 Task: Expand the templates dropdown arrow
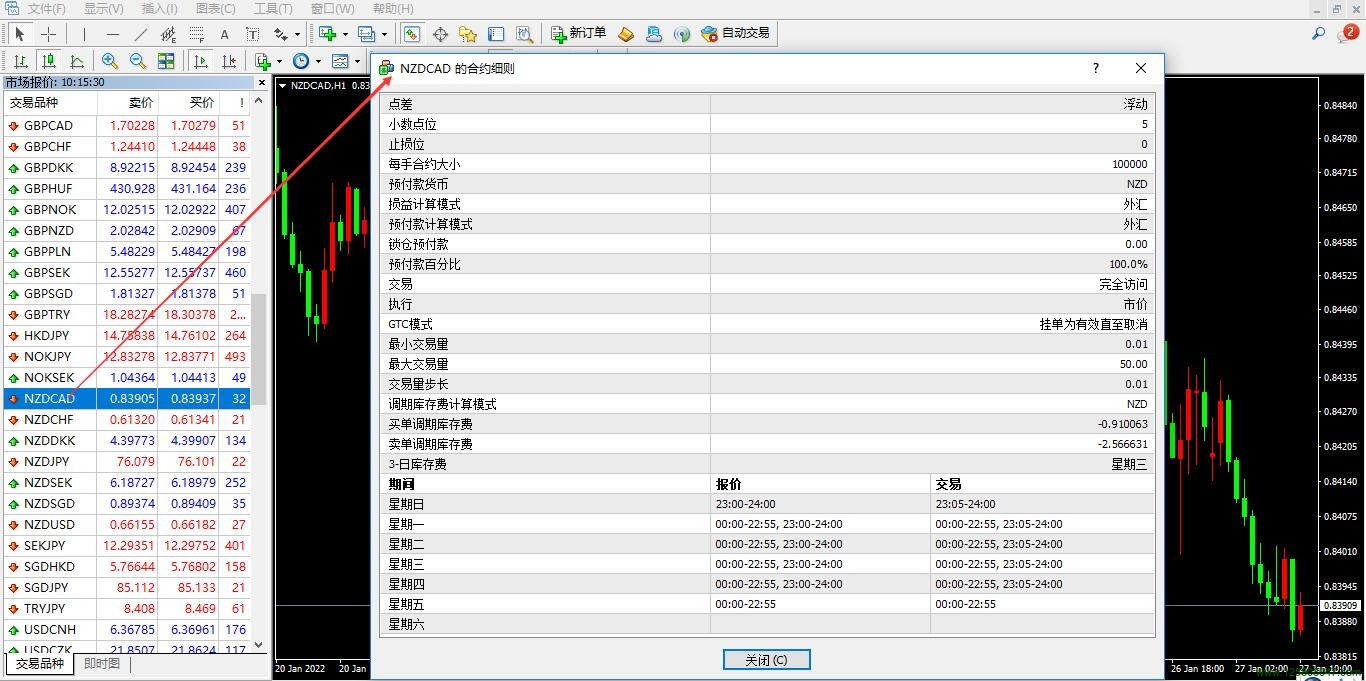click(357, 61)
